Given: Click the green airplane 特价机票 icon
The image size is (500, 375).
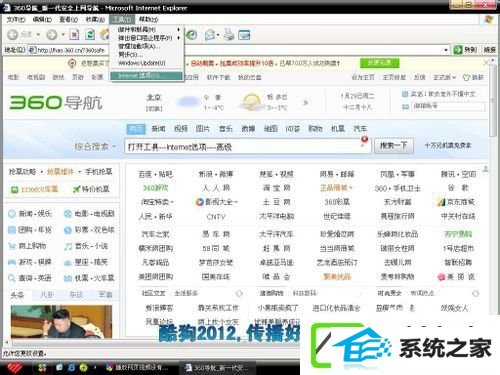Looking at the screenshot, I should tap(77, 189).
